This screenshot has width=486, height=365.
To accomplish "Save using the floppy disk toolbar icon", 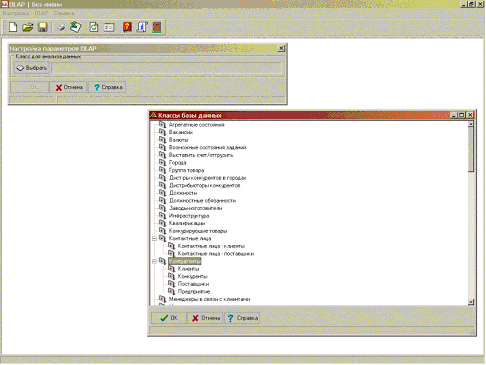I will pyautogui.click(x=43, y=27).
